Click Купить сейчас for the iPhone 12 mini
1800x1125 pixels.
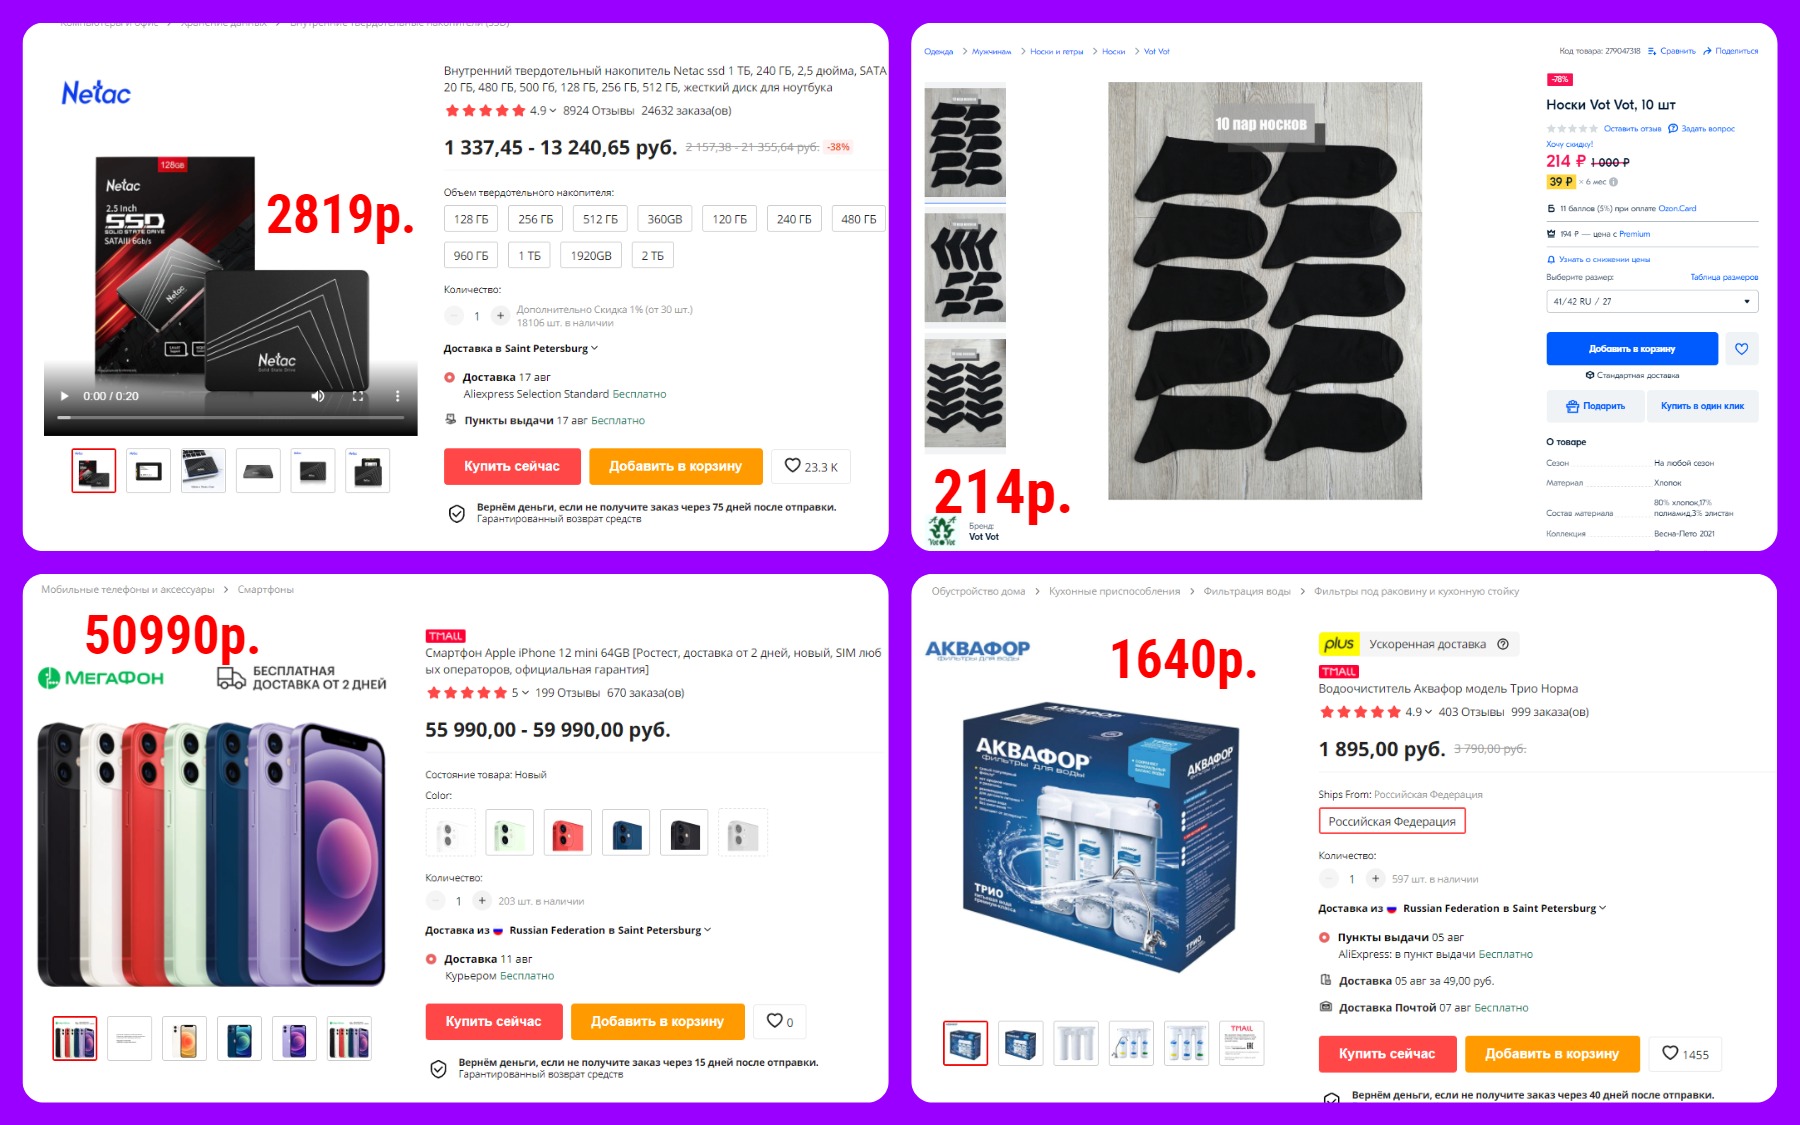(494, 1021)
